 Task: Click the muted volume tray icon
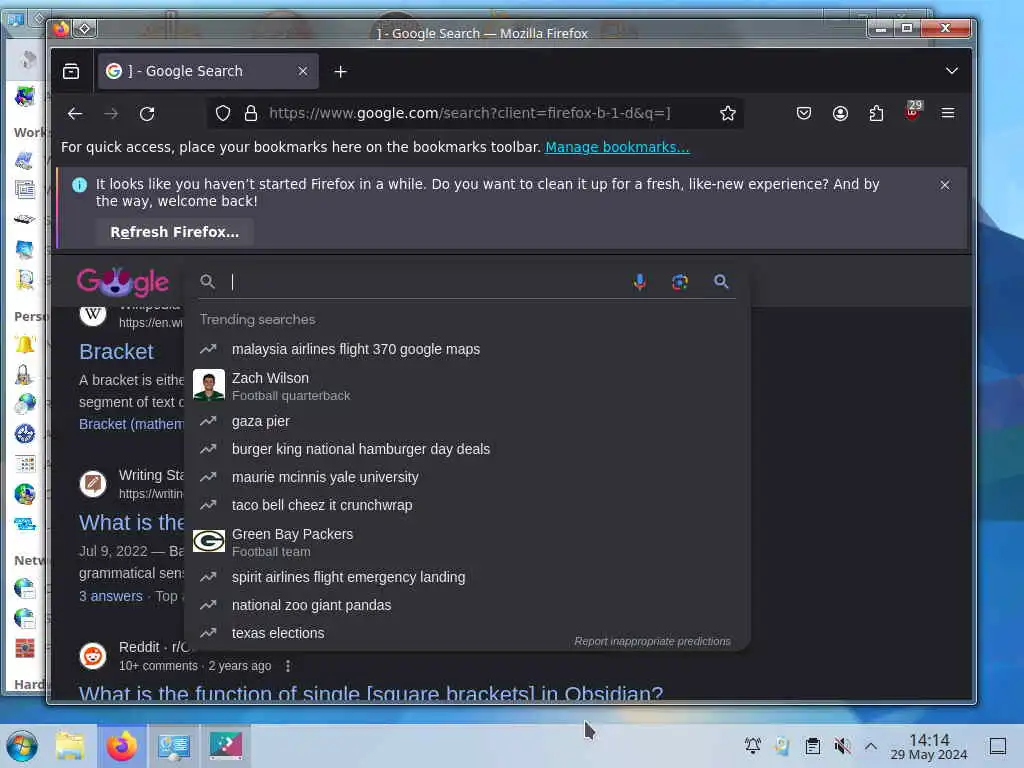tap(842, 746)
